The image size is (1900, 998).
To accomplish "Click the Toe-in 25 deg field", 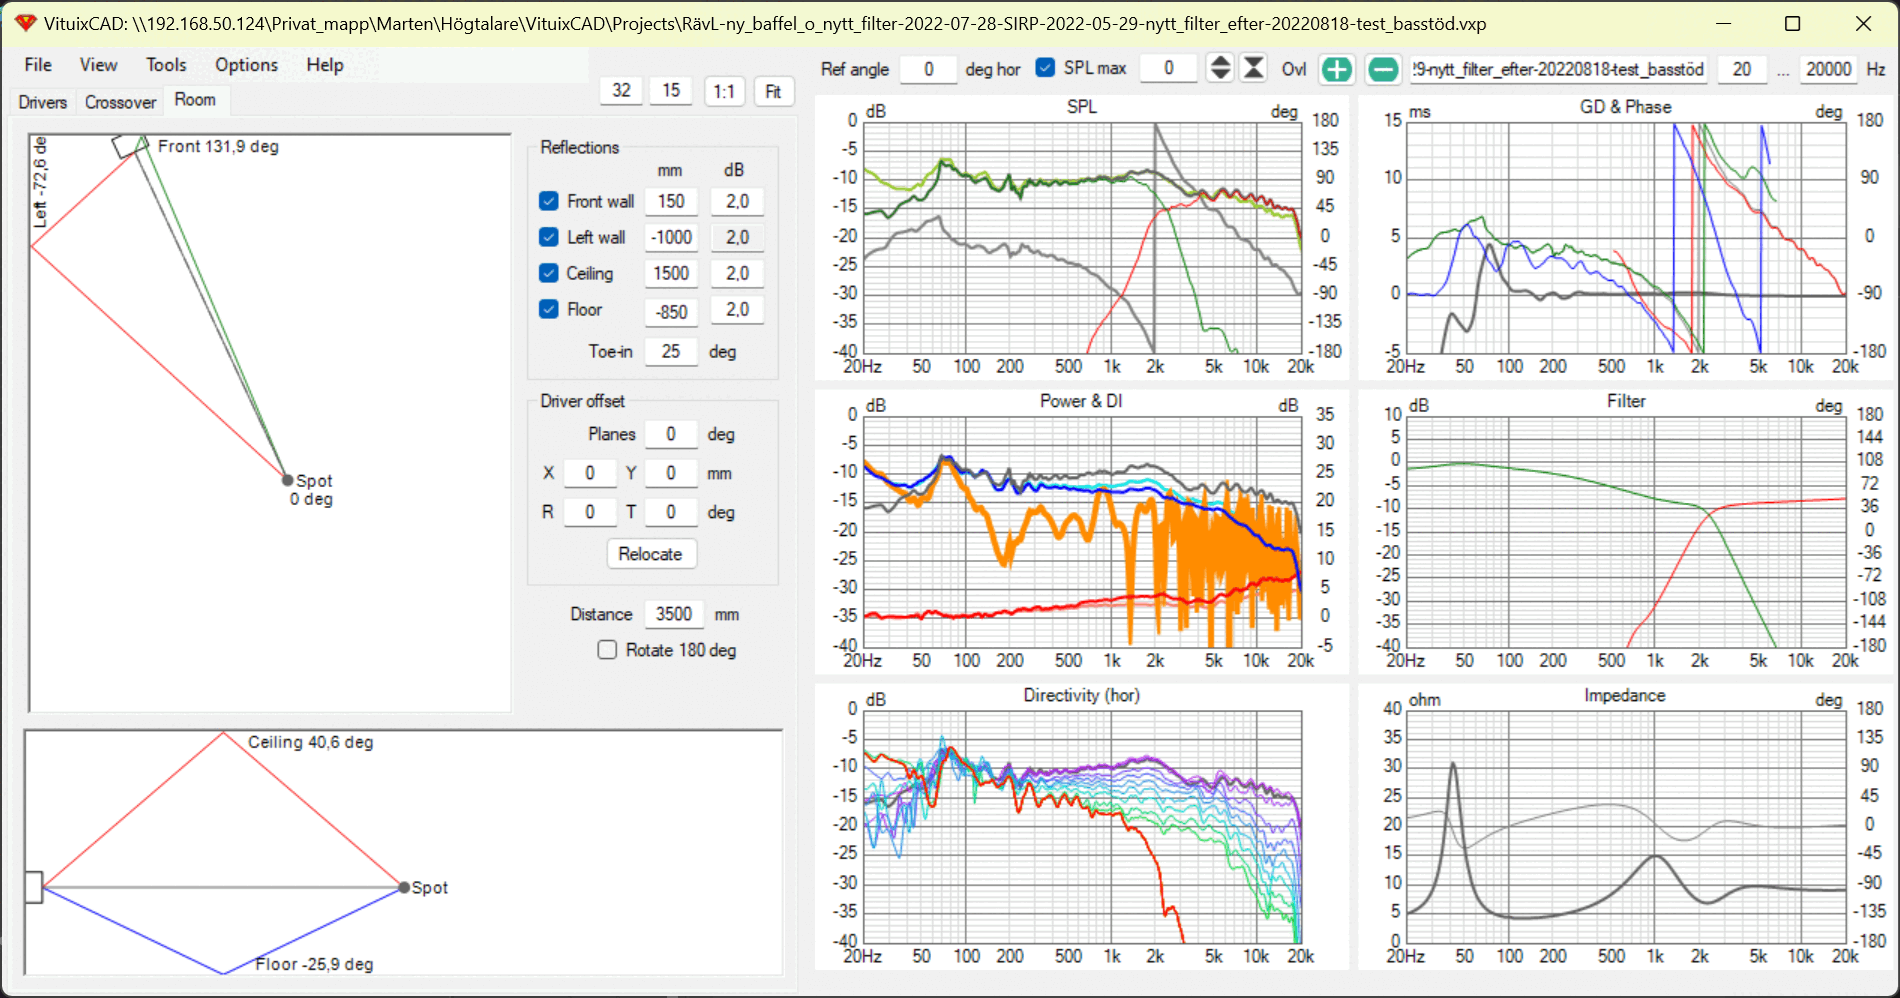I will click(671, 351).
